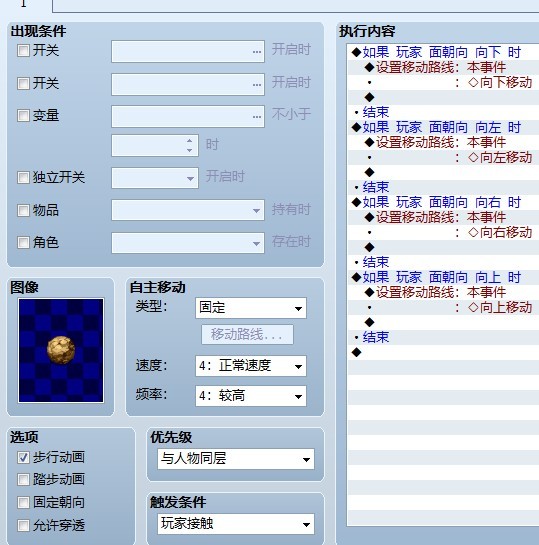The image size is (539, 545).
Task: Select the 如果 玩家 面朝向 向左 时 line
Action: [443, 128]
